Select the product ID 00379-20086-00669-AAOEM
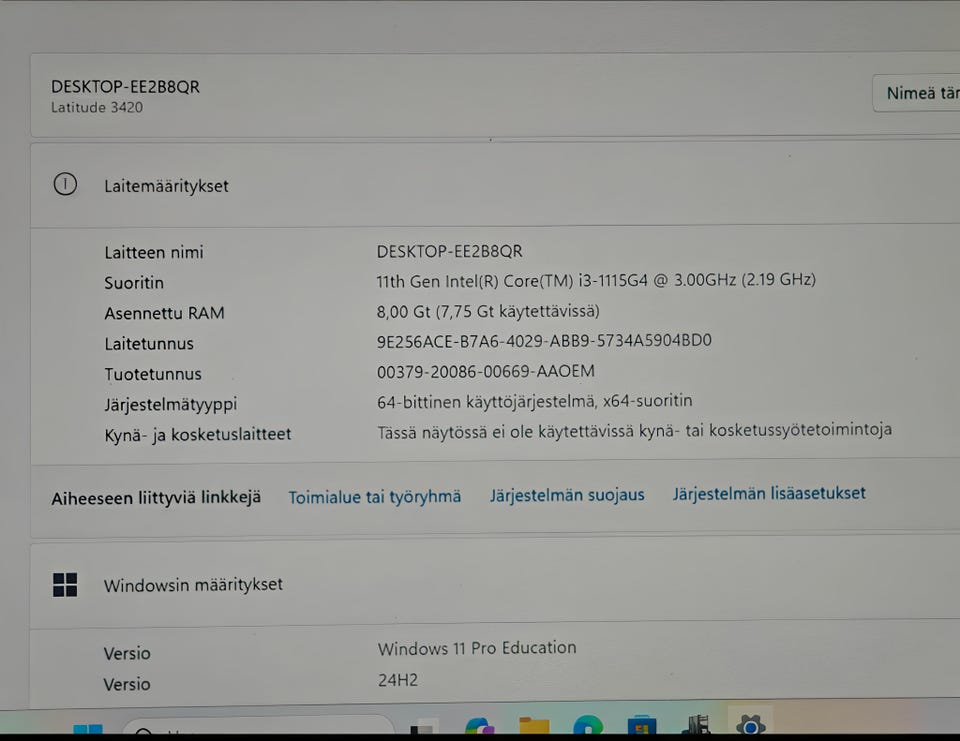This screenshot has height=741, width=960. point(486,372)
